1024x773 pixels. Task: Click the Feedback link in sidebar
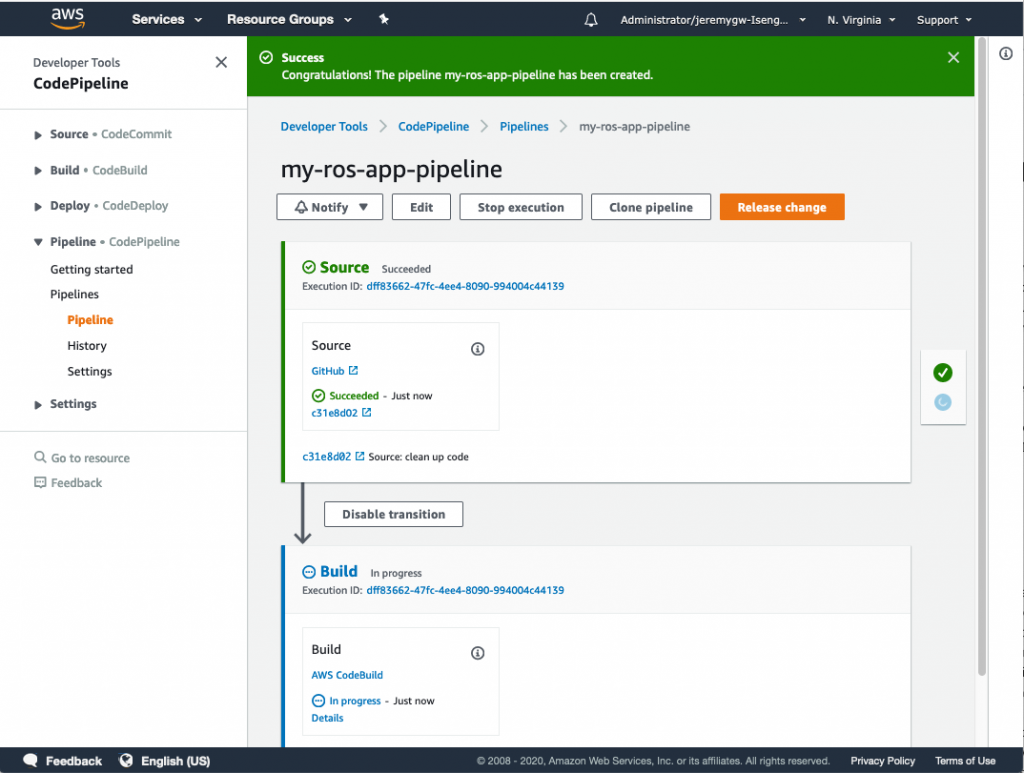76,482
